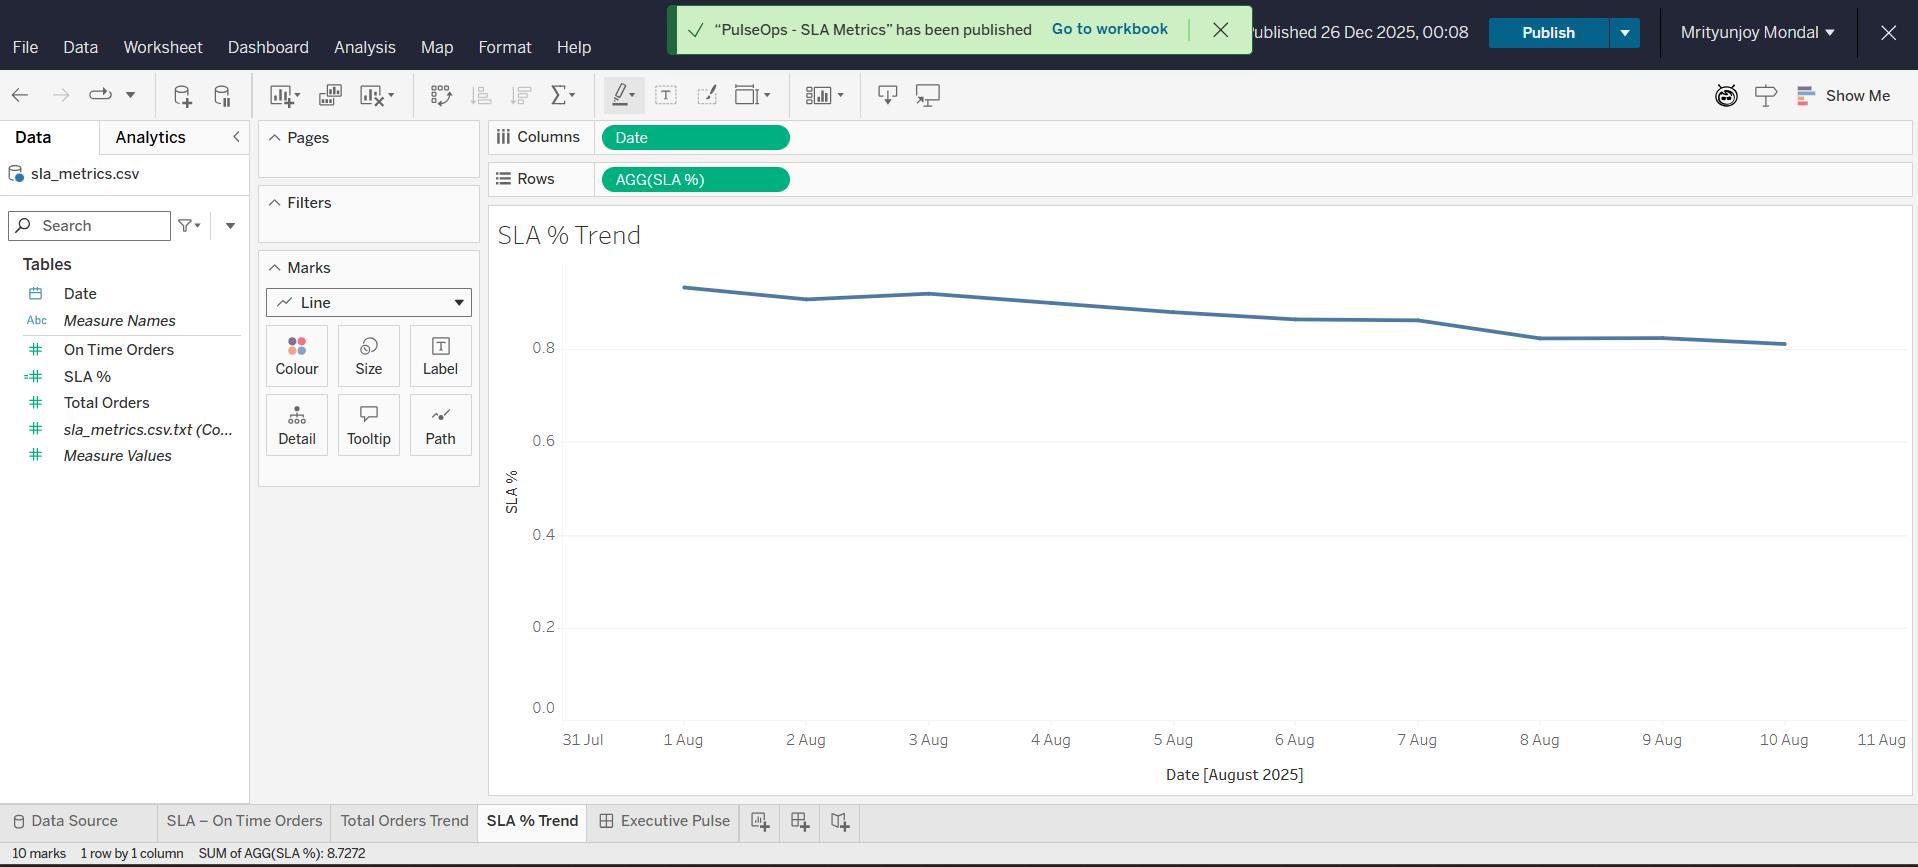
Task: Click the Duplicate sheet icon
Action: tap(330, 95)
